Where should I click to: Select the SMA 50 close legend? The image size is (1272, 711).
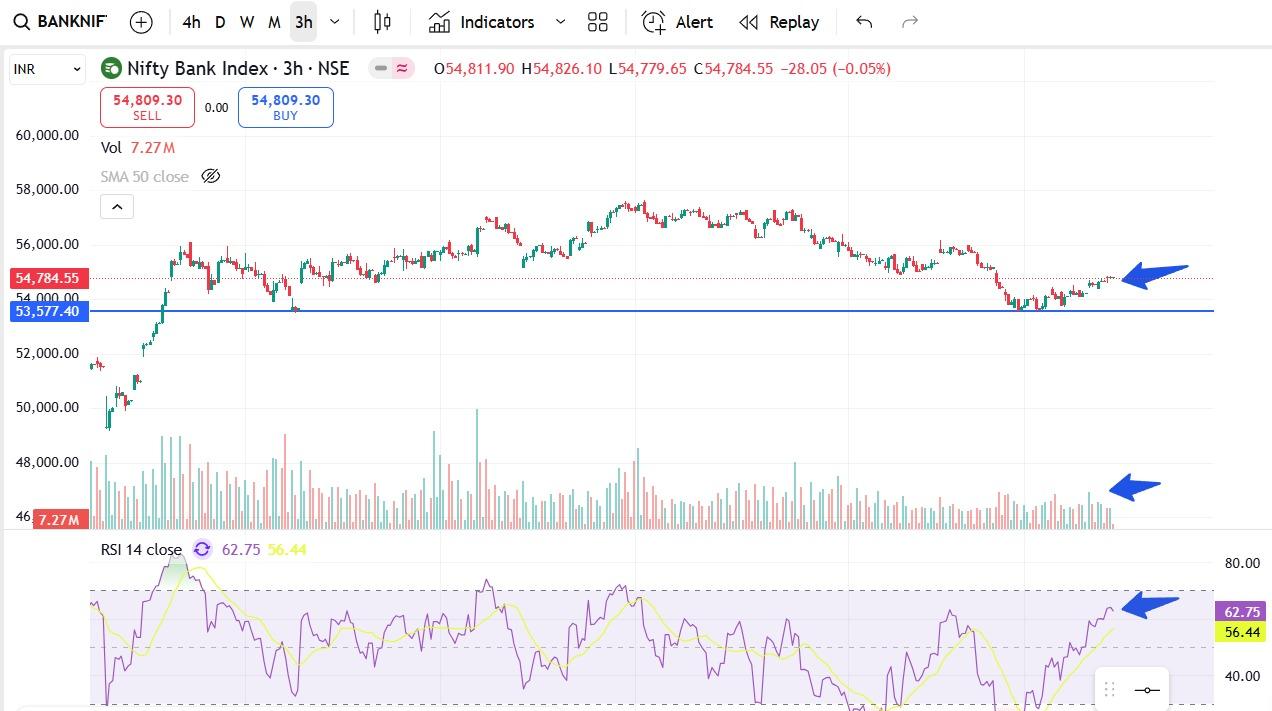(x=144, y=176)
